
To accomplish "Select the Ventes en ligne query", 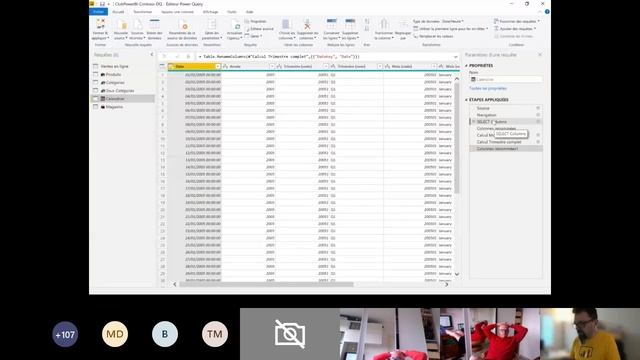I will (x=122, y=66).
